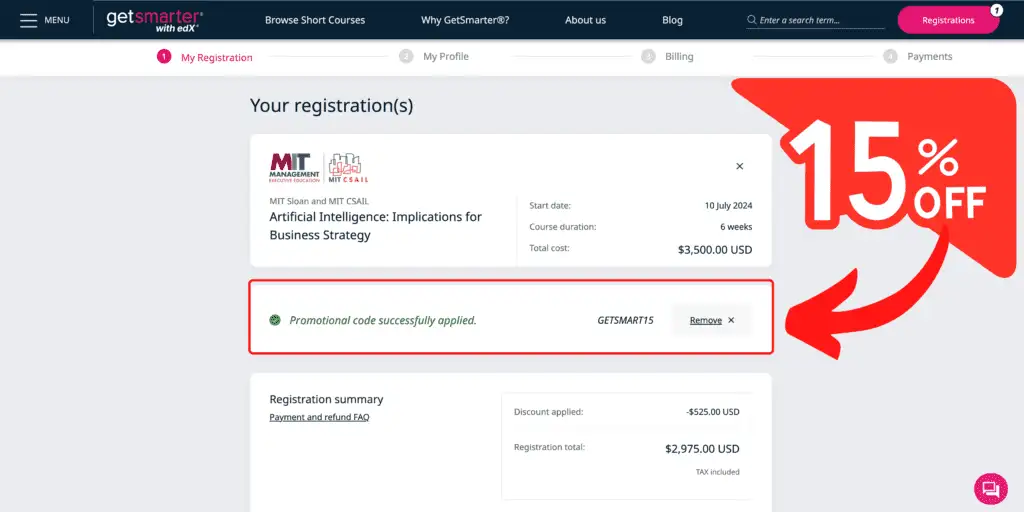1024x512 pixels.
Task: Open the About us page
Action: tap(585, 20)
